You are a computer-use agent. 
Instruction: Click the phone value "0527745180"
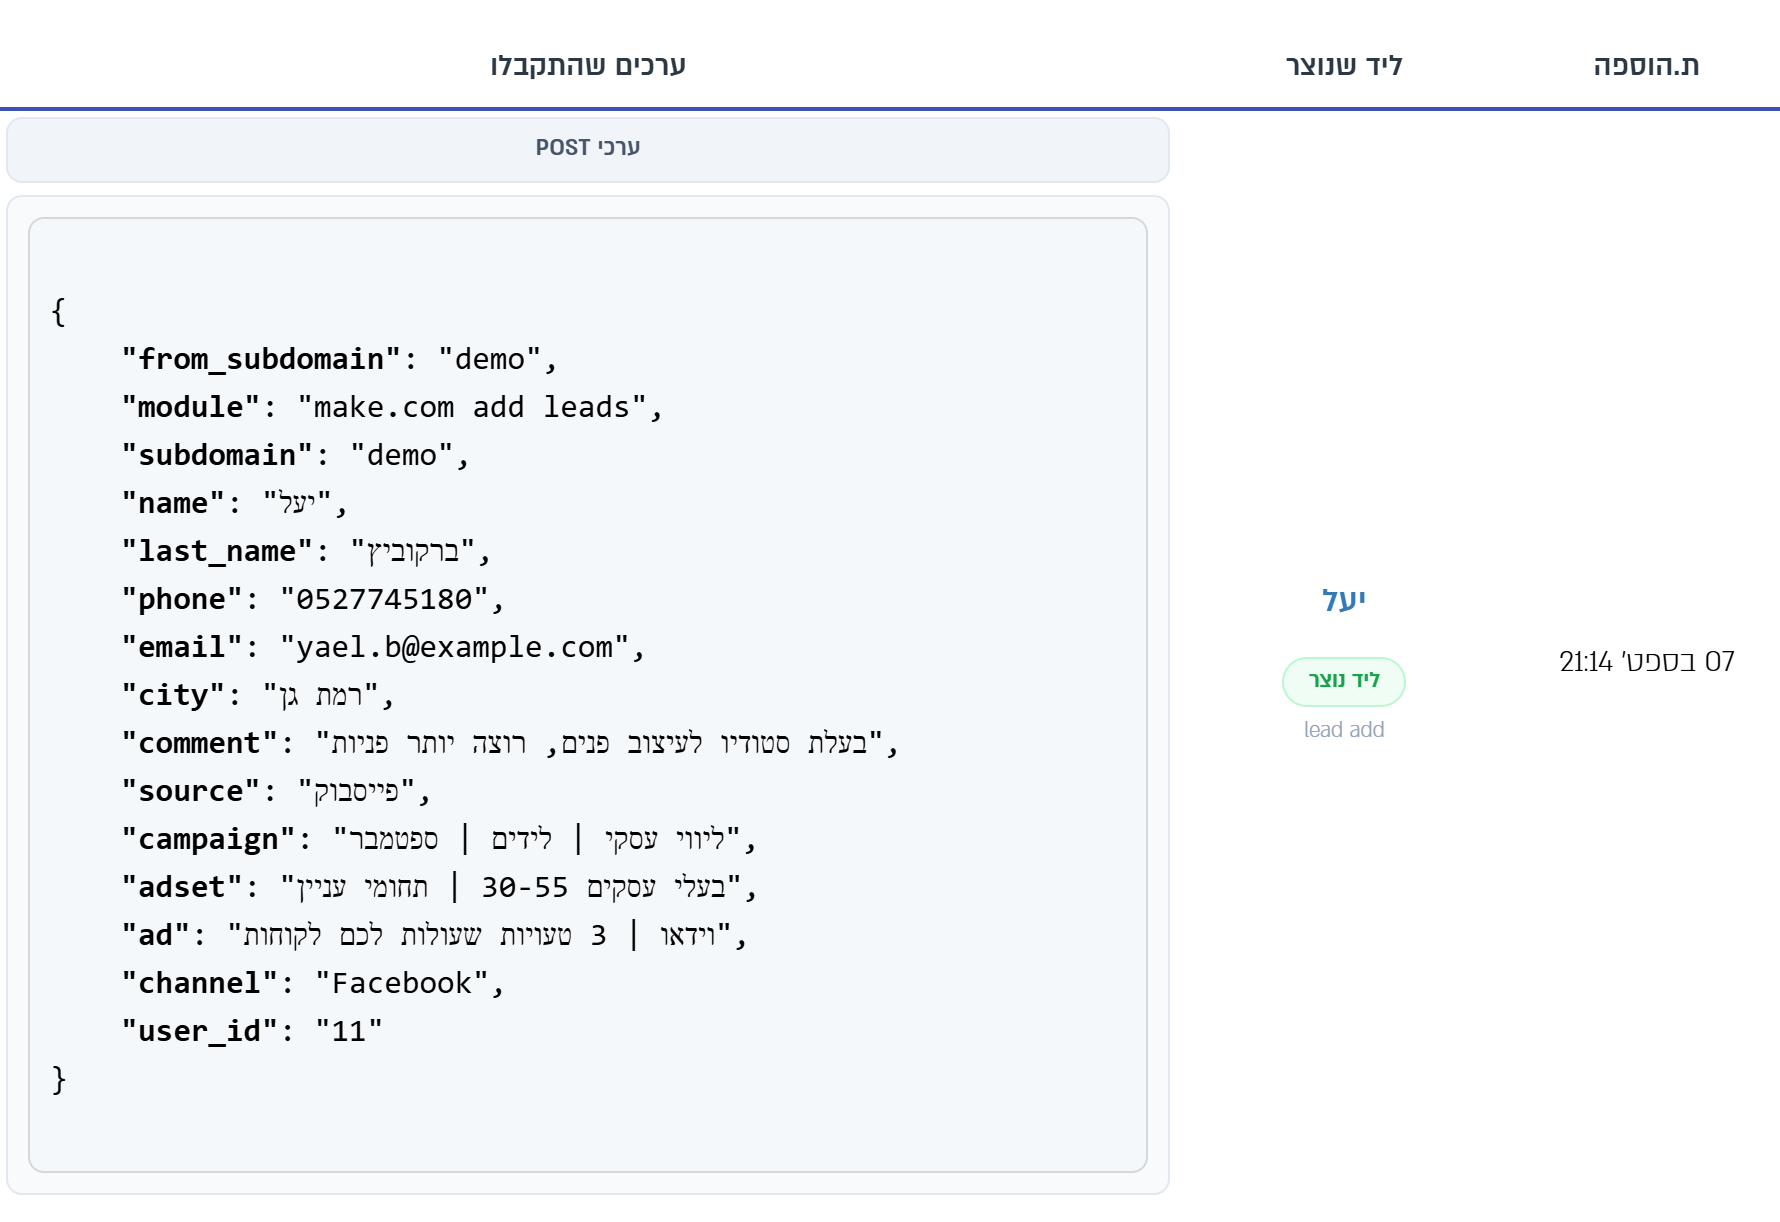[x=384, y=599]
